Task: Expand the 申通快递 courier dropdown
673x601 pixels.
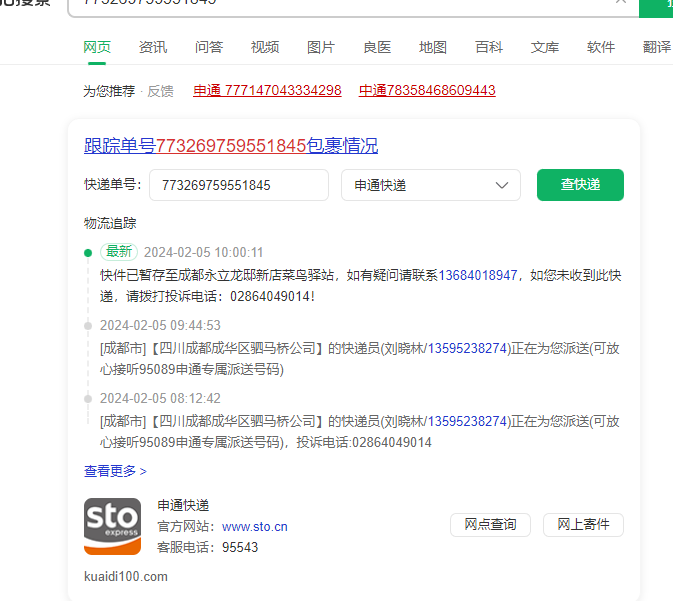Action: point(431,185)
